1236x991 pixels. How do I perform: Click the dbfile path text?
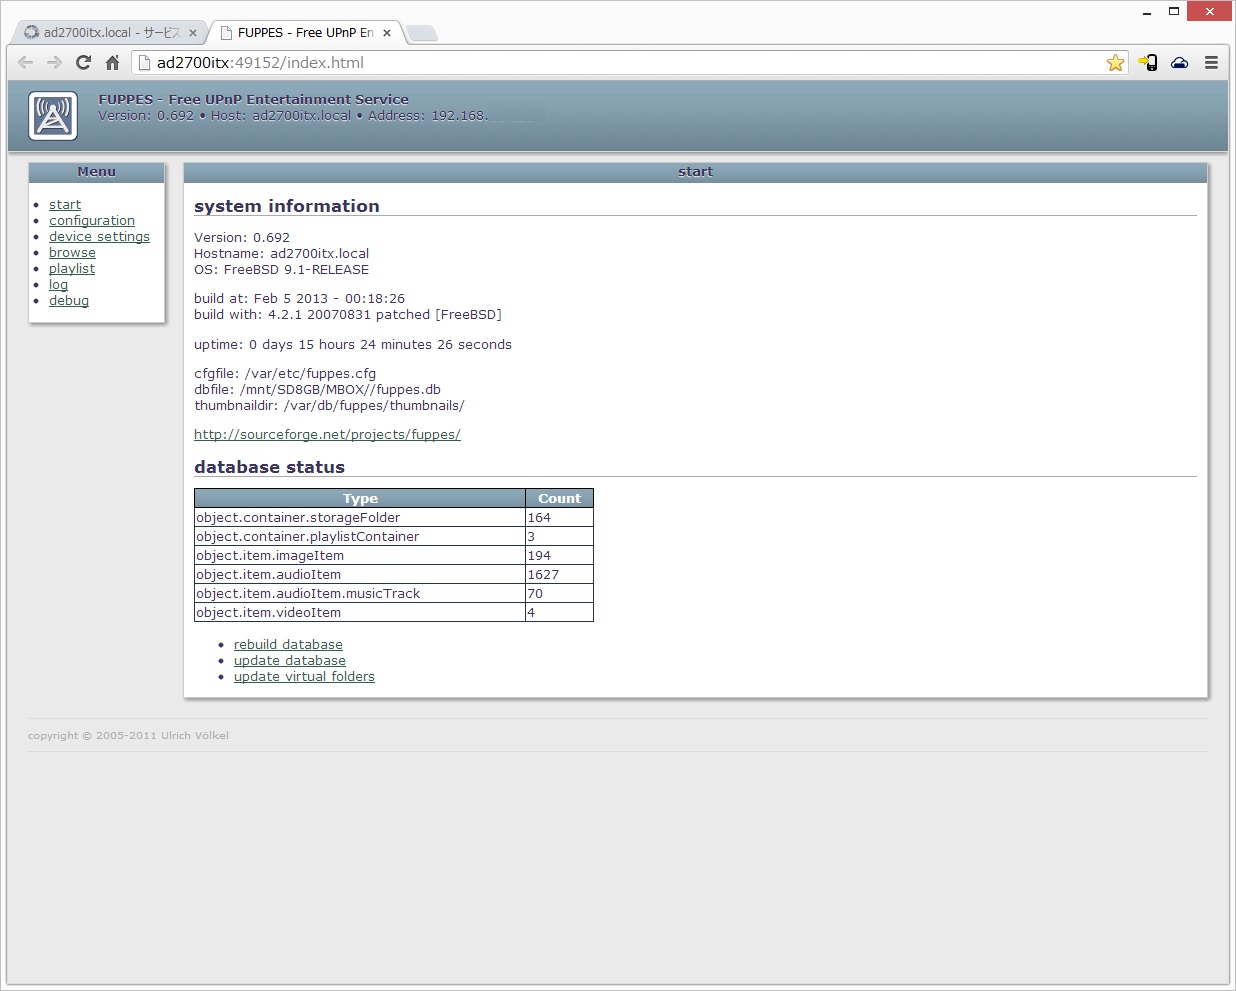pos(317,390)
